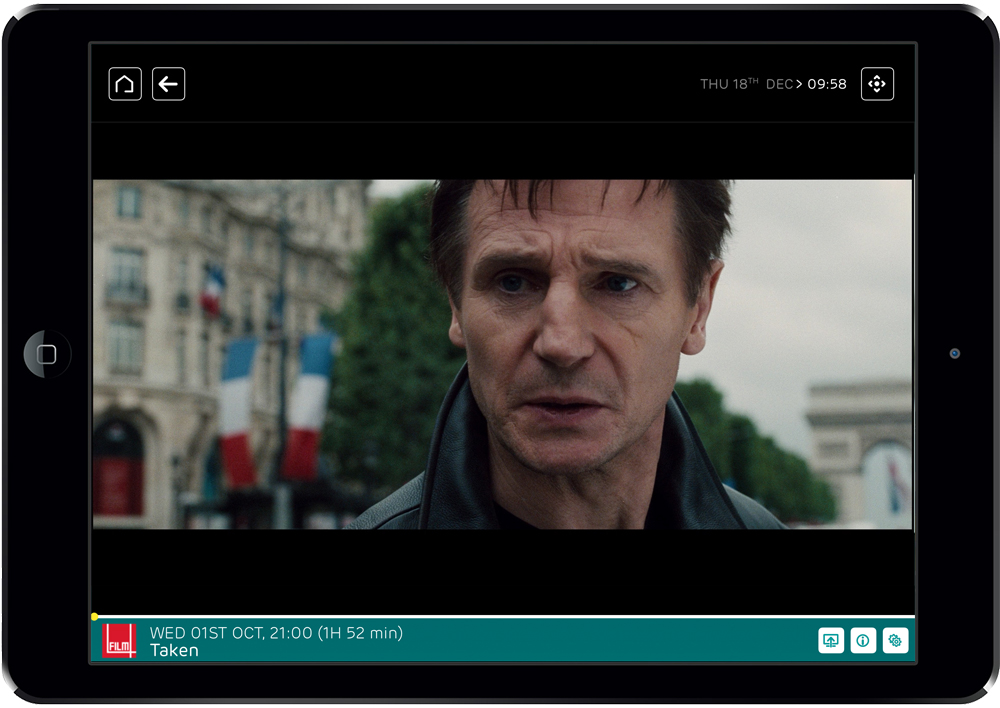Open programme info with the i icon

tap(863, 640)
